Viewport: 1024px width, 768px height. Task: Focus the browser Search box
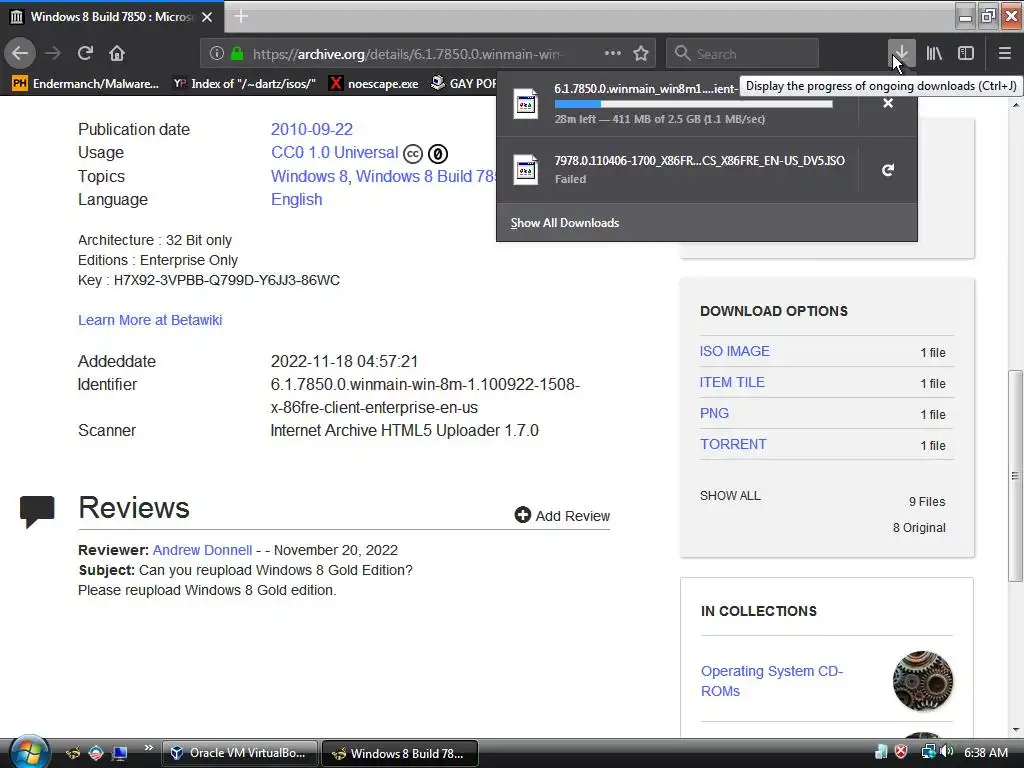743,54
